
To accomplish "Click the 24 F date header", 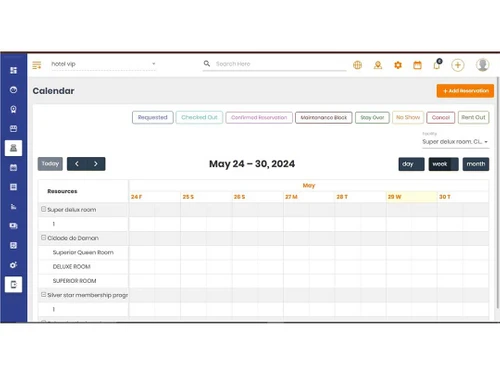I will (x=155, y=197).
